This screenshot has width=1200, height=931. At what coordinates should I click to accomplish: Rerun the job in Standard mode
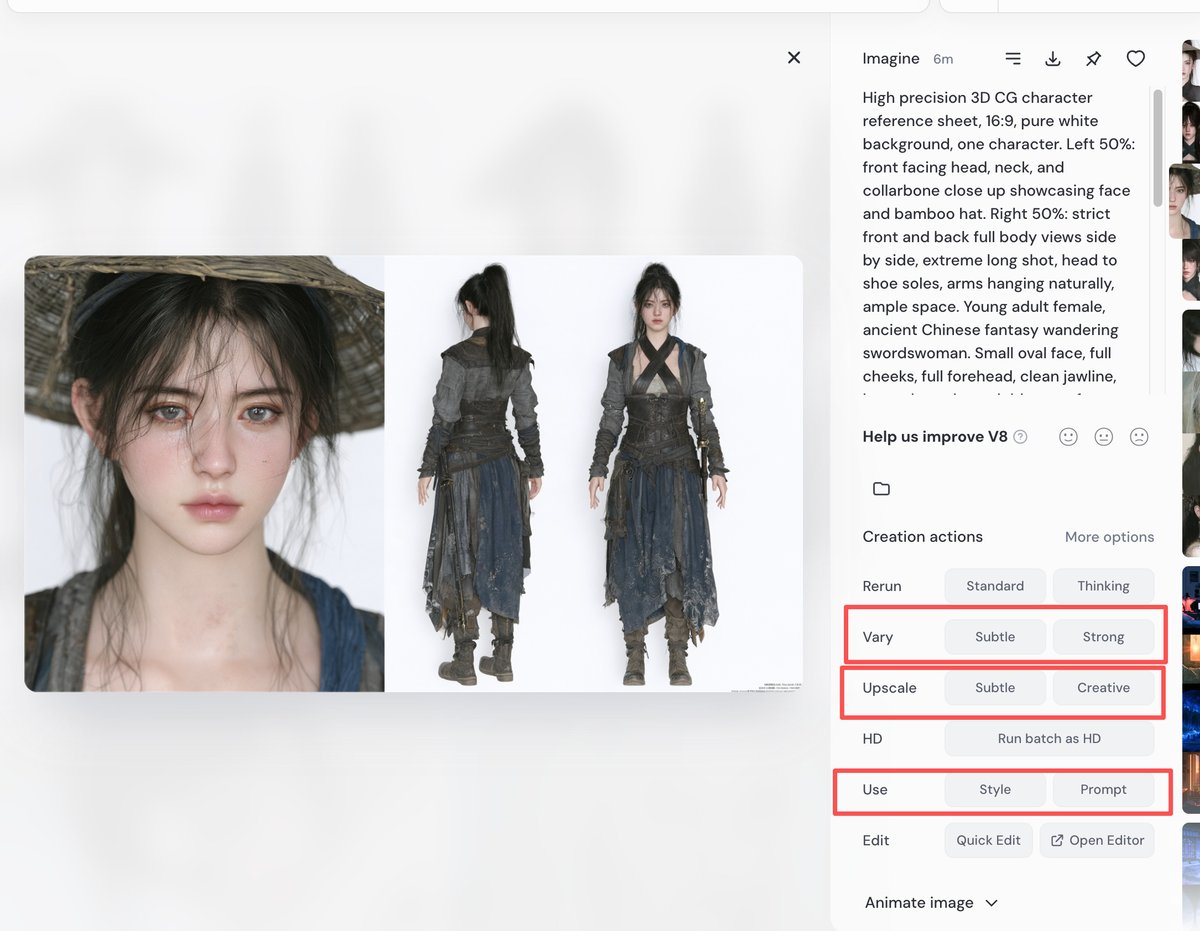coord(995,586)
